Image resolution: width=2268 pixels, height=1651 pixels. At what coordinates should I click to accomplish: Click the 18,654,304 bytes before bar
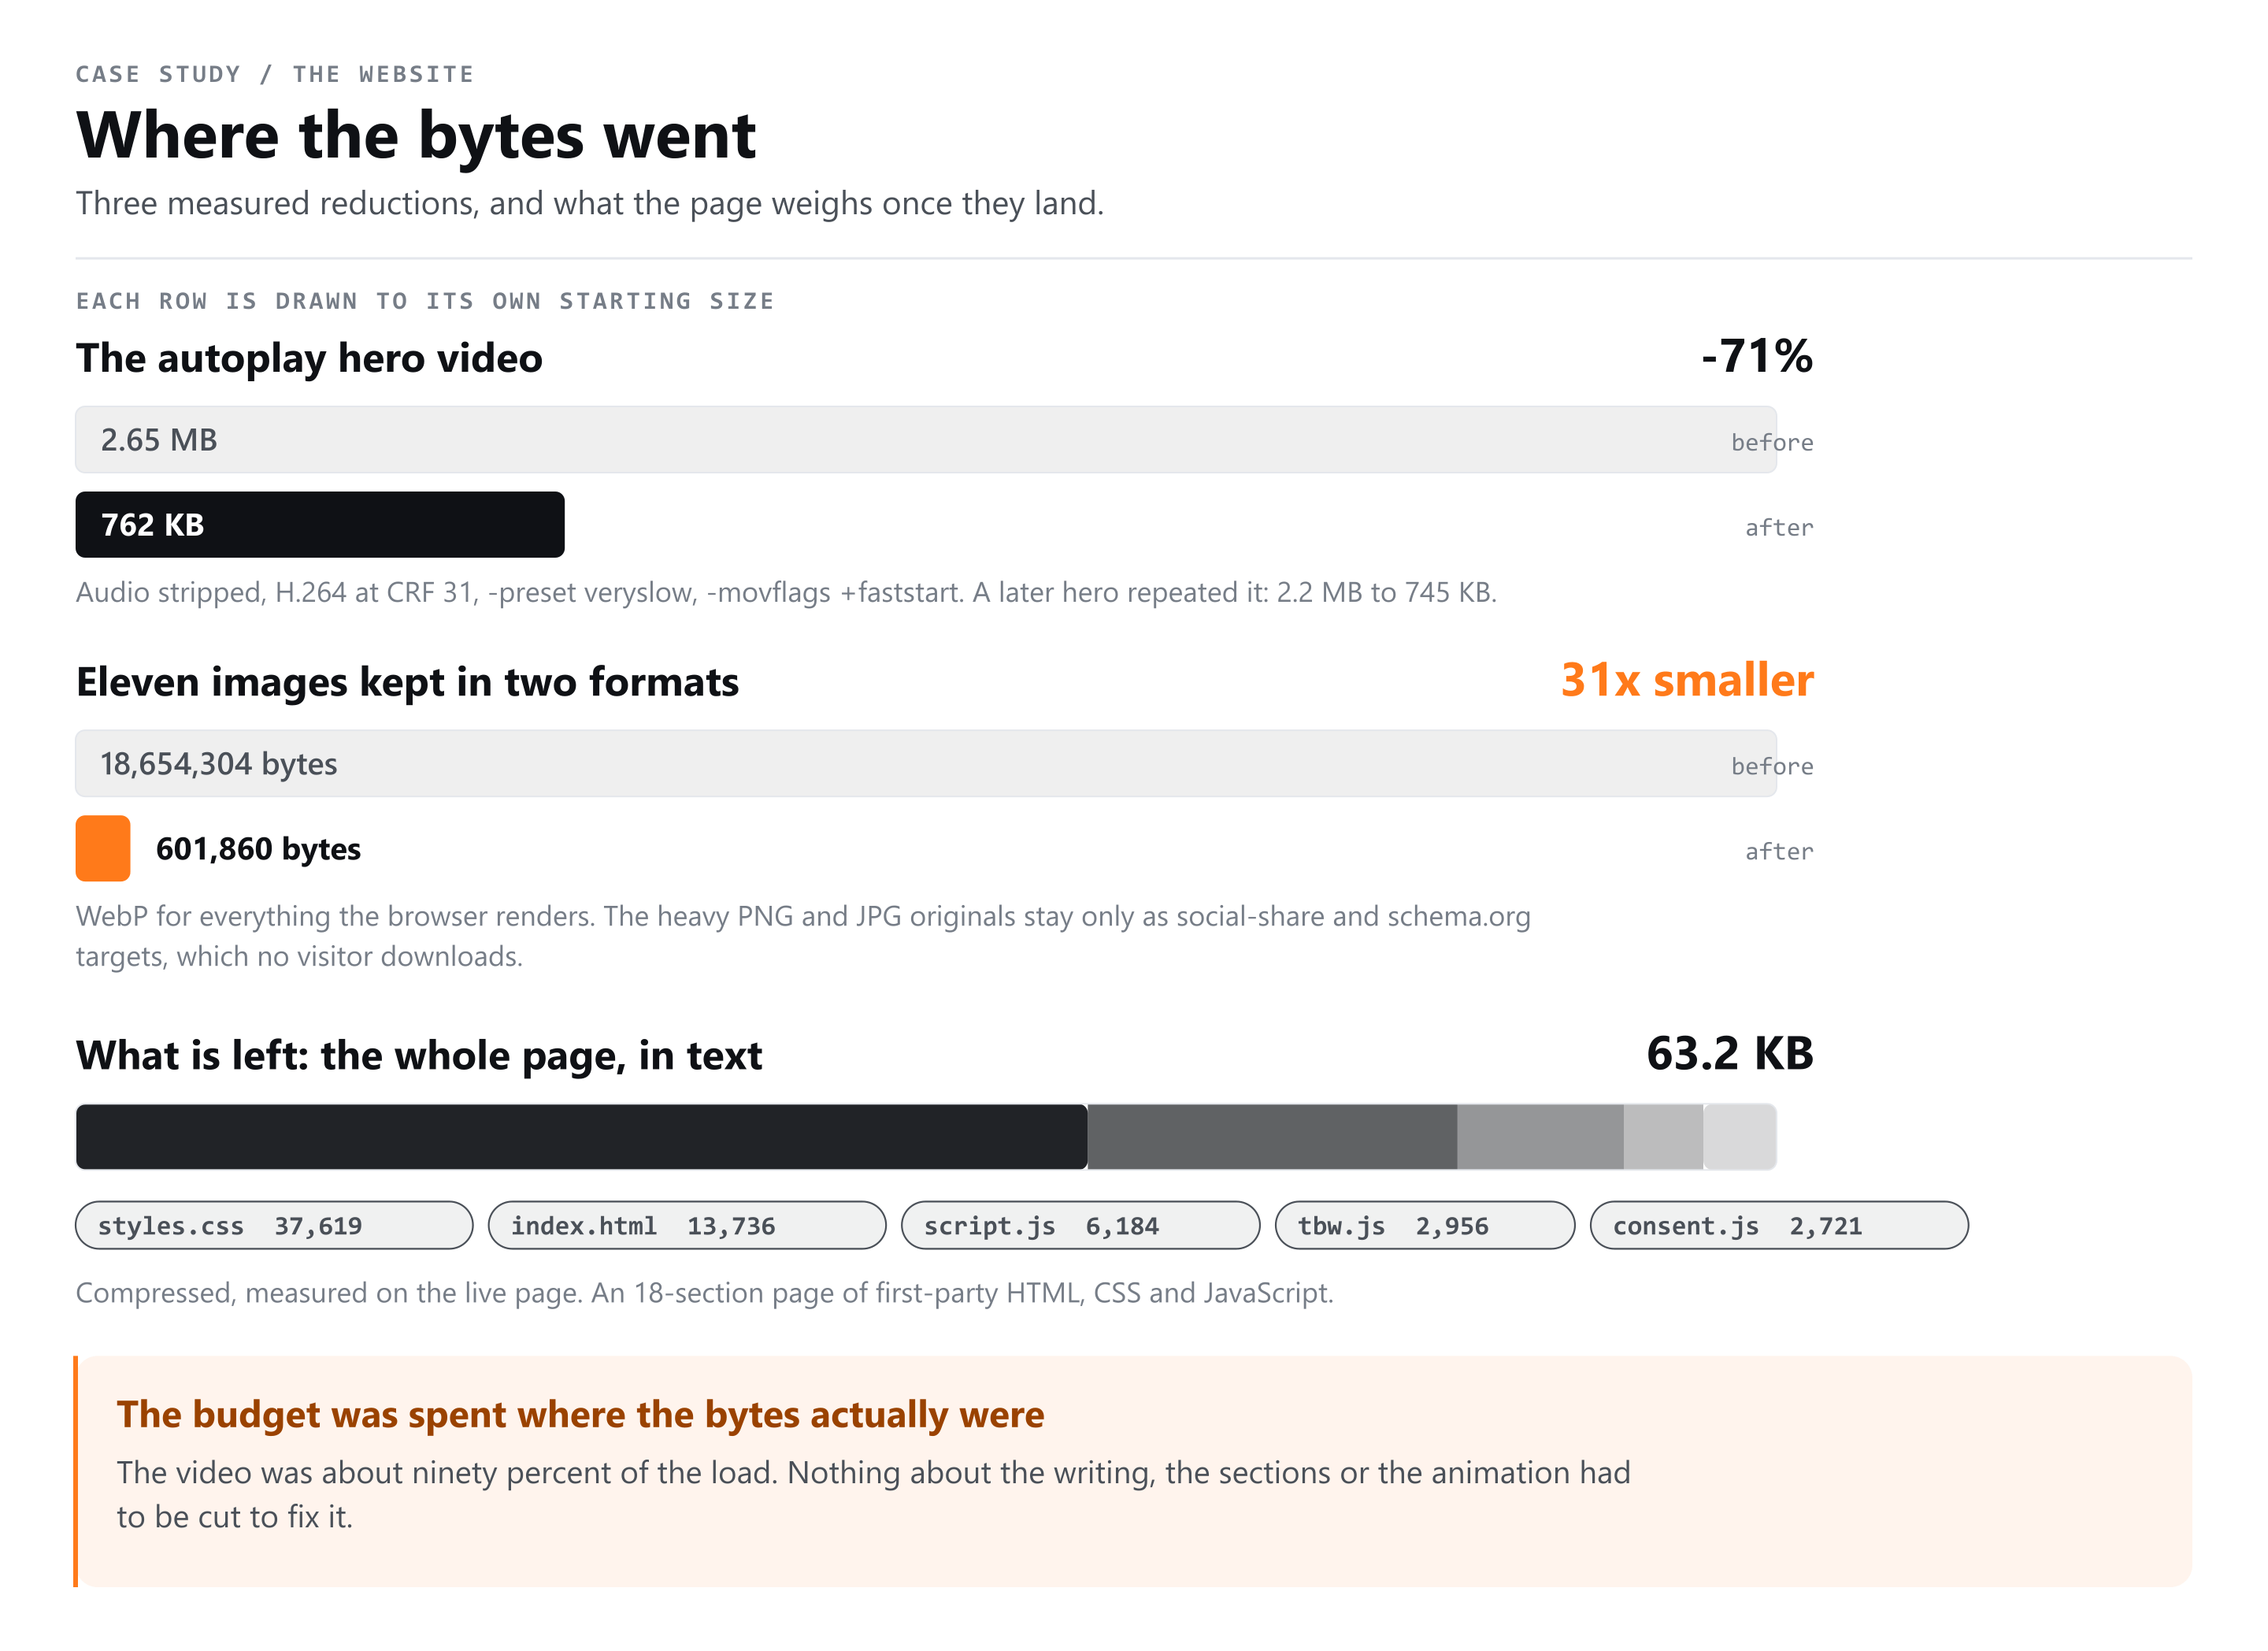tap(926, 763)
